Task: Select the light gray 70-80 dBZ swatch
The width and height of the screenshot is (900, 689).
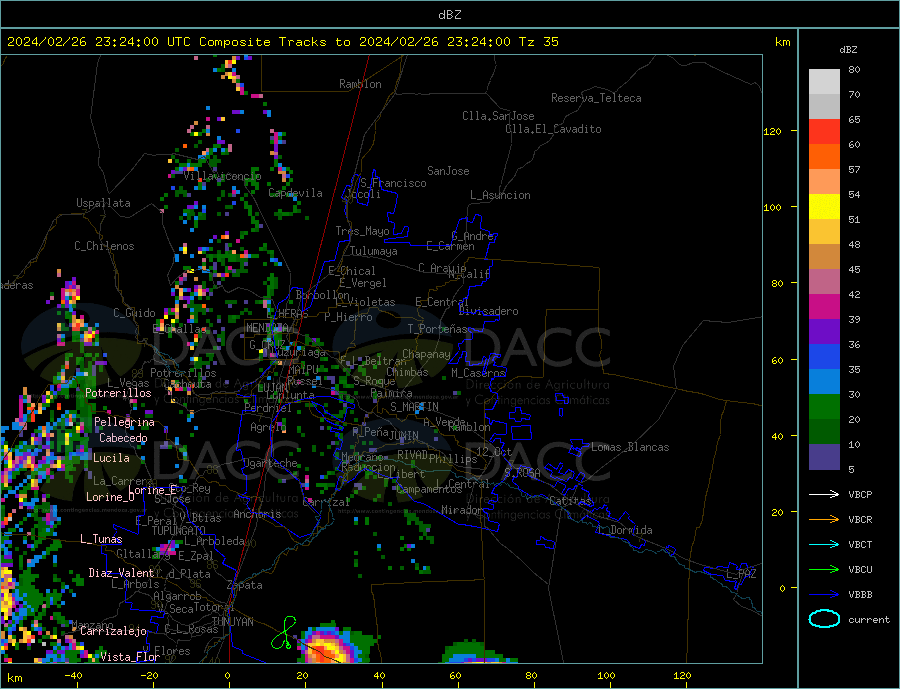Action: [824, 82]
